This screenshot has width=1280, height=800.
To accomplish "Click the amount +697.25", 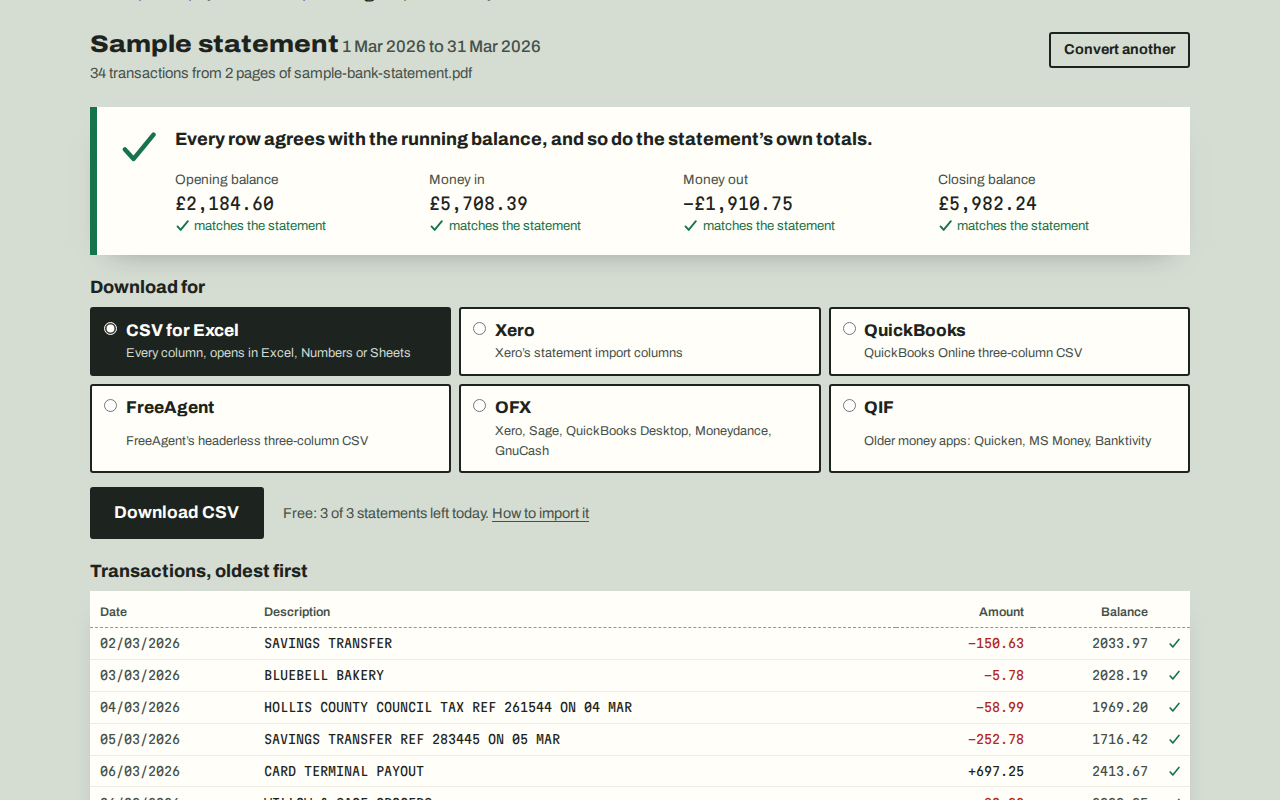I will (996, 772).
